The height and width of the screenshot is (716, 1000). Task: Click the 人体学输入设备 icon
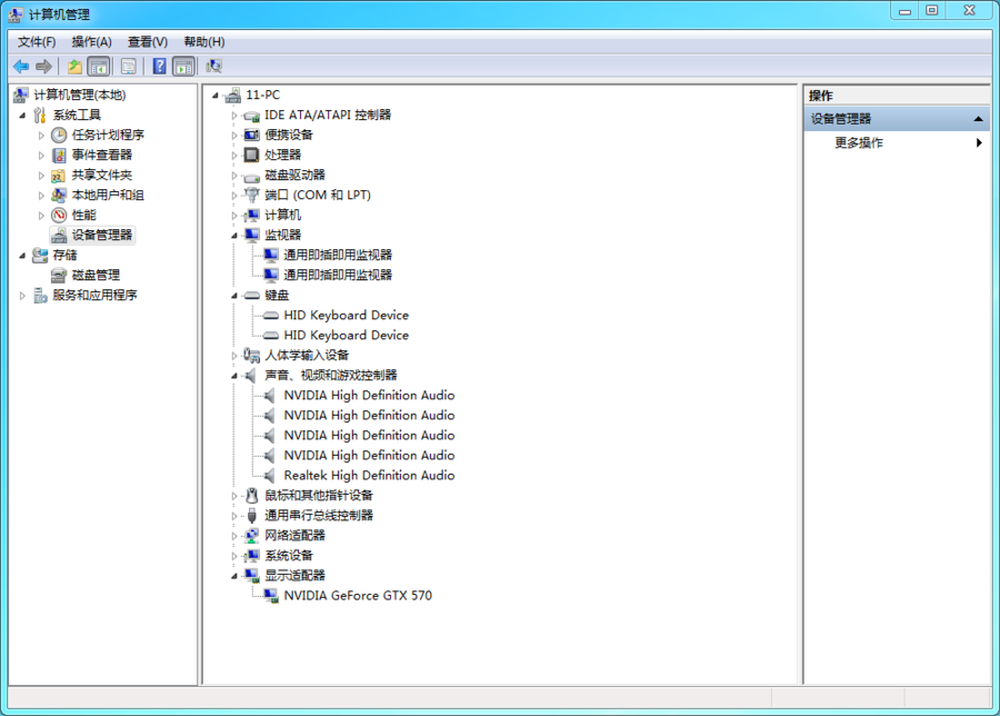point(252,355)
